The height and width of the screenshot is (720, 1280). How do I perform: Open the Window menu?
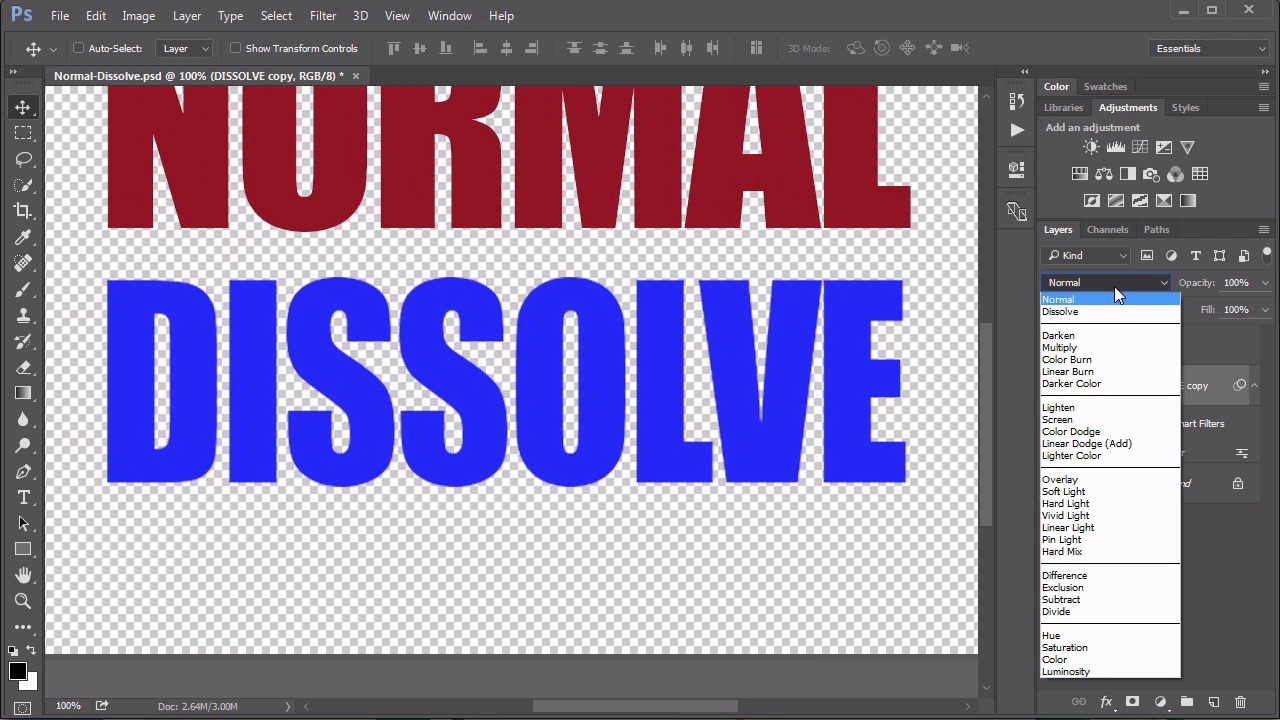pos(450,16)
